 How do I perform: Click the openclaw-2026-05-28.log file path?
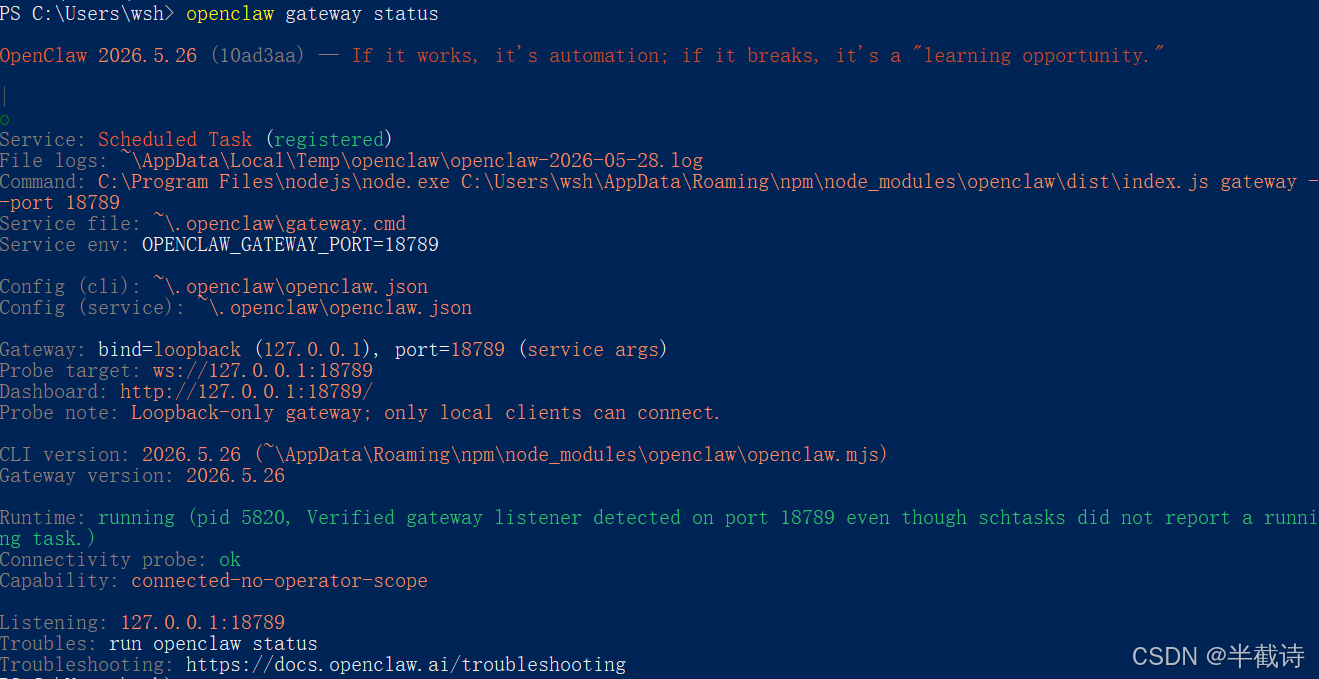point(411,161)
